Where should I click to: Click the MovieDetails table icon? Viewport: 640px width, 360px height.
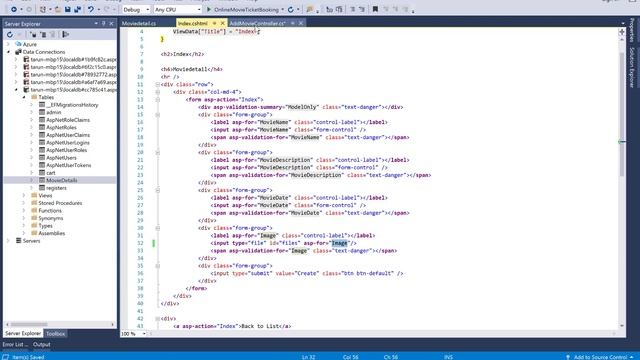click(x=42, y=180)
